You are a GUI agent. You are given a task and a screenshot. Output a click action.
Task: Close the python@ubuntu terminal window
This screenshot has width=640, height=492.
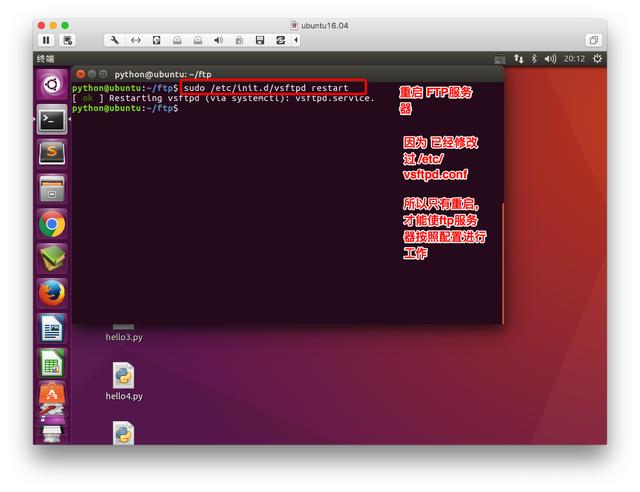pyautogui.click(x=81, y=74)
